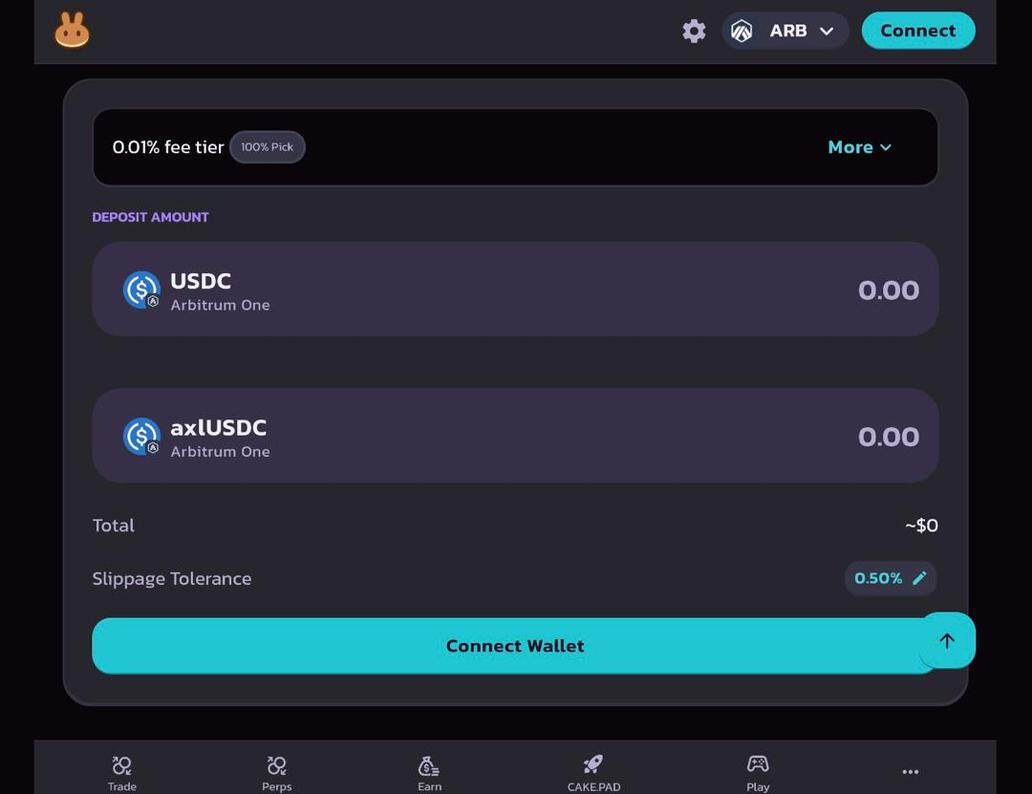Viewport: 1032px width, 794px height.
Task: Click the 100% Pick badge
Action: [x=267, y=147]
